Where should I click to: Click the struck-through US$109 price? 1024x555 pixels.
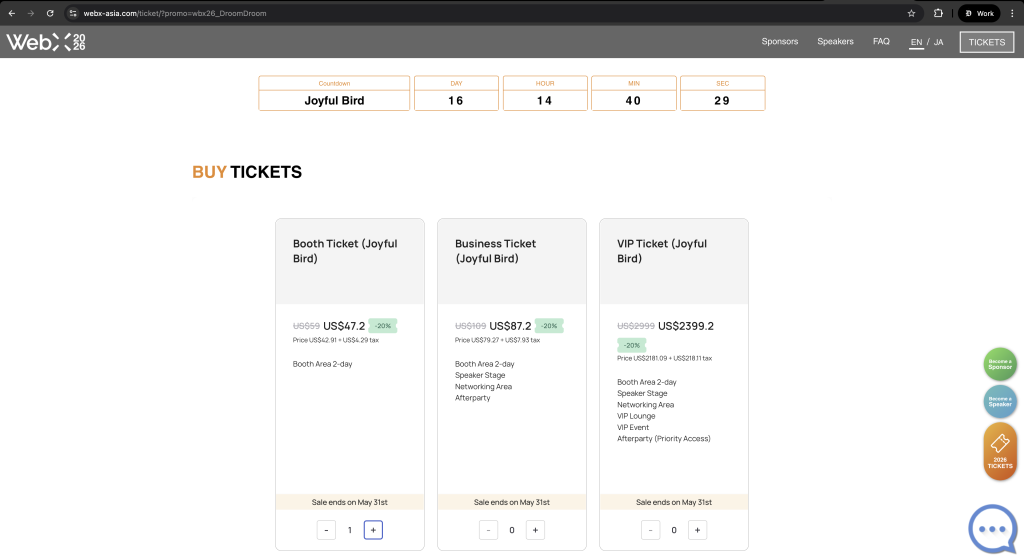coord(470,326)
